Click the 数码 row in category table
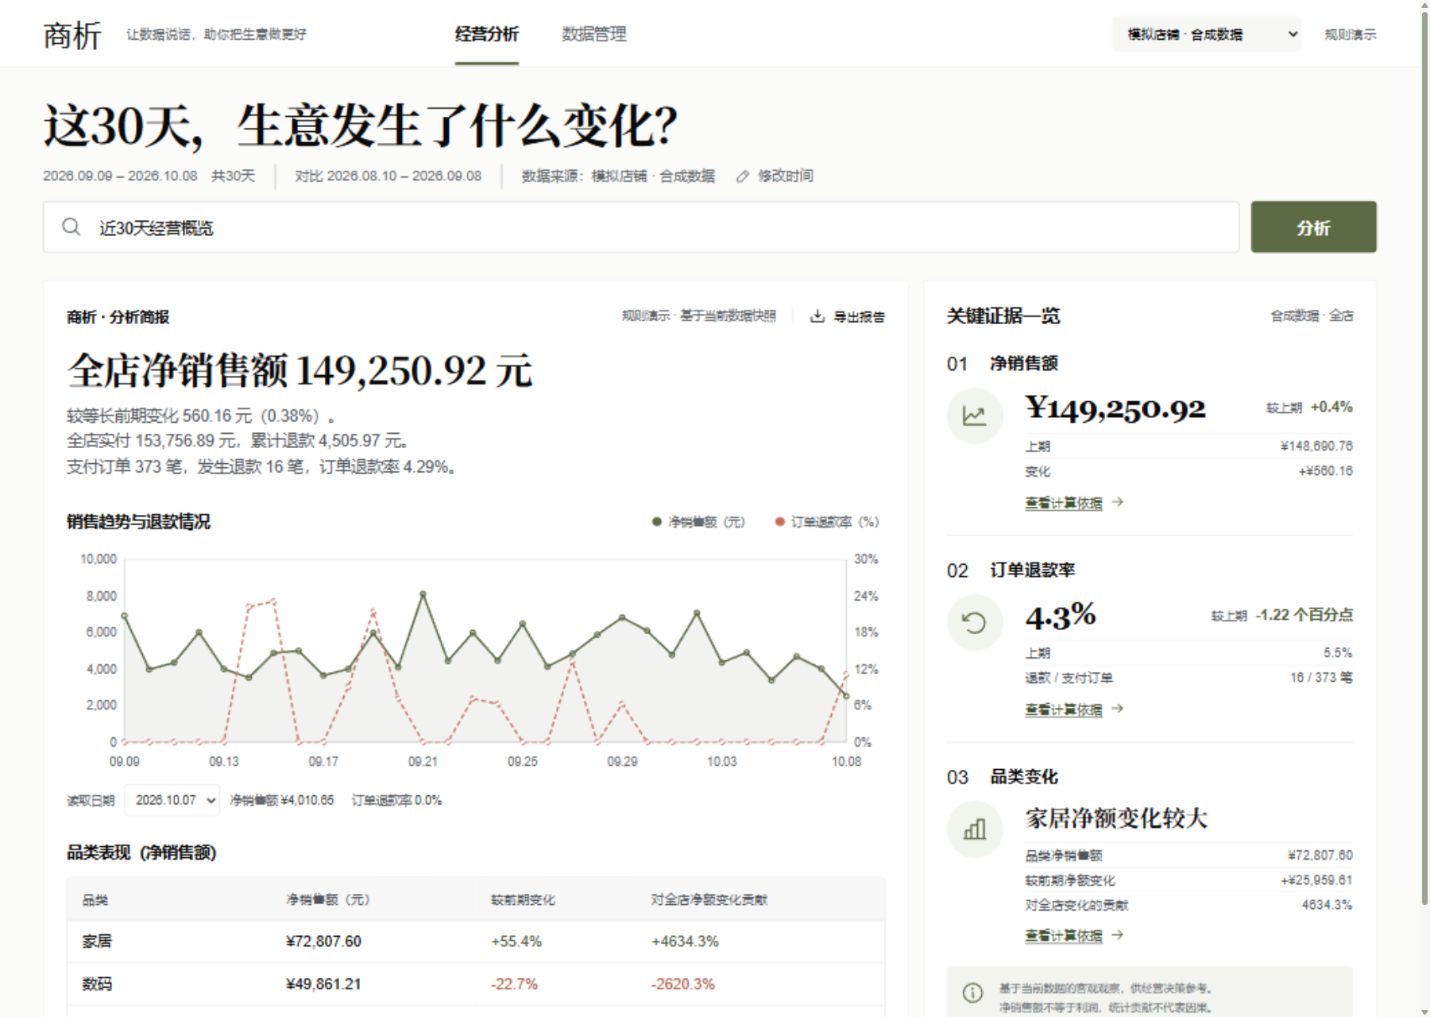This screenshot has height=1017, width=1430. 476,984
